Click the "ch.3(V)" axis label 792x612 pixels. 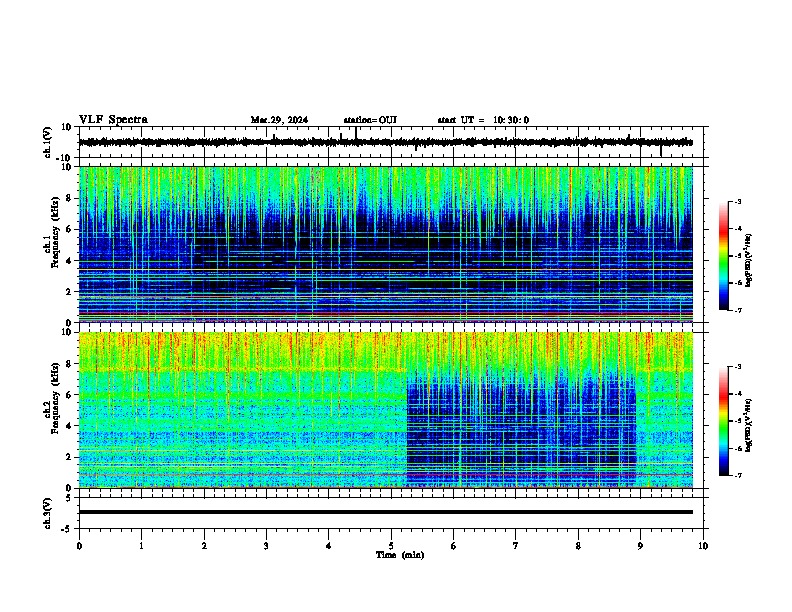(48, 514)
